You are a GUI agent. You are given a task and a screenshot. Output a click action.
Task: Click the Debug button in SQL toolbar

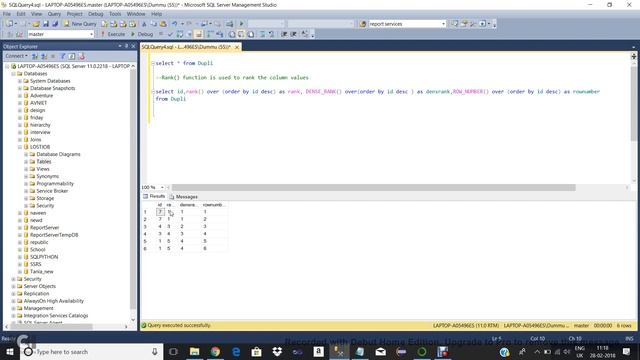(x=142, y=34)
